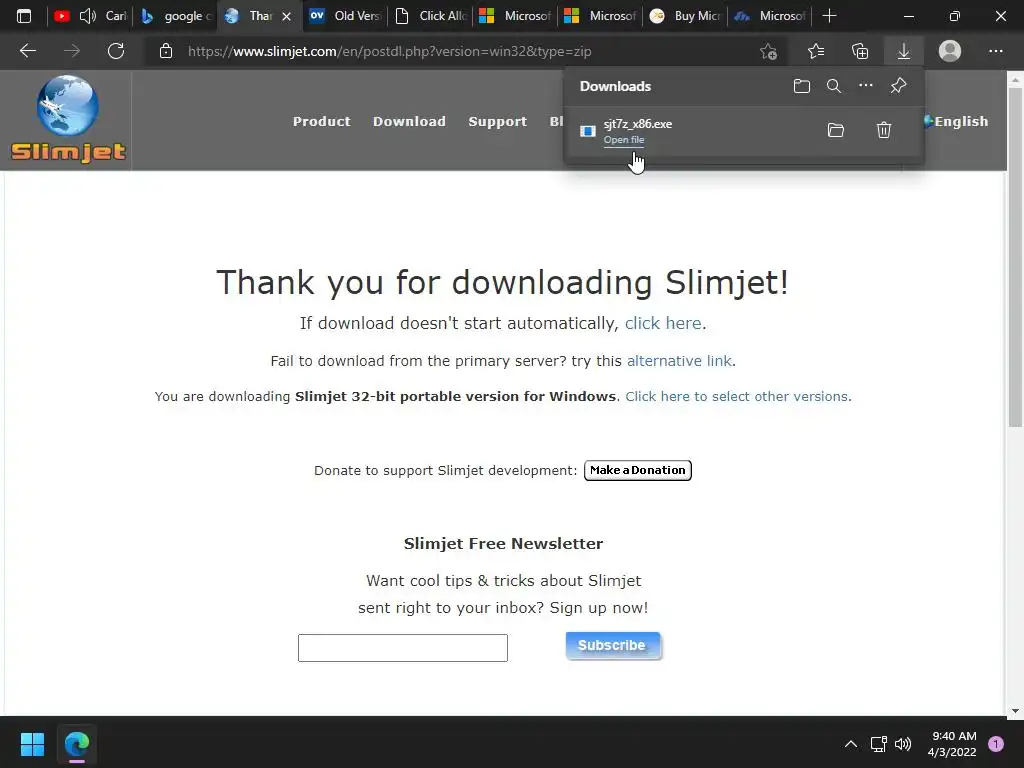1024x768 pixels.
Task: Click the address bar URL
Action: (389, 52)
